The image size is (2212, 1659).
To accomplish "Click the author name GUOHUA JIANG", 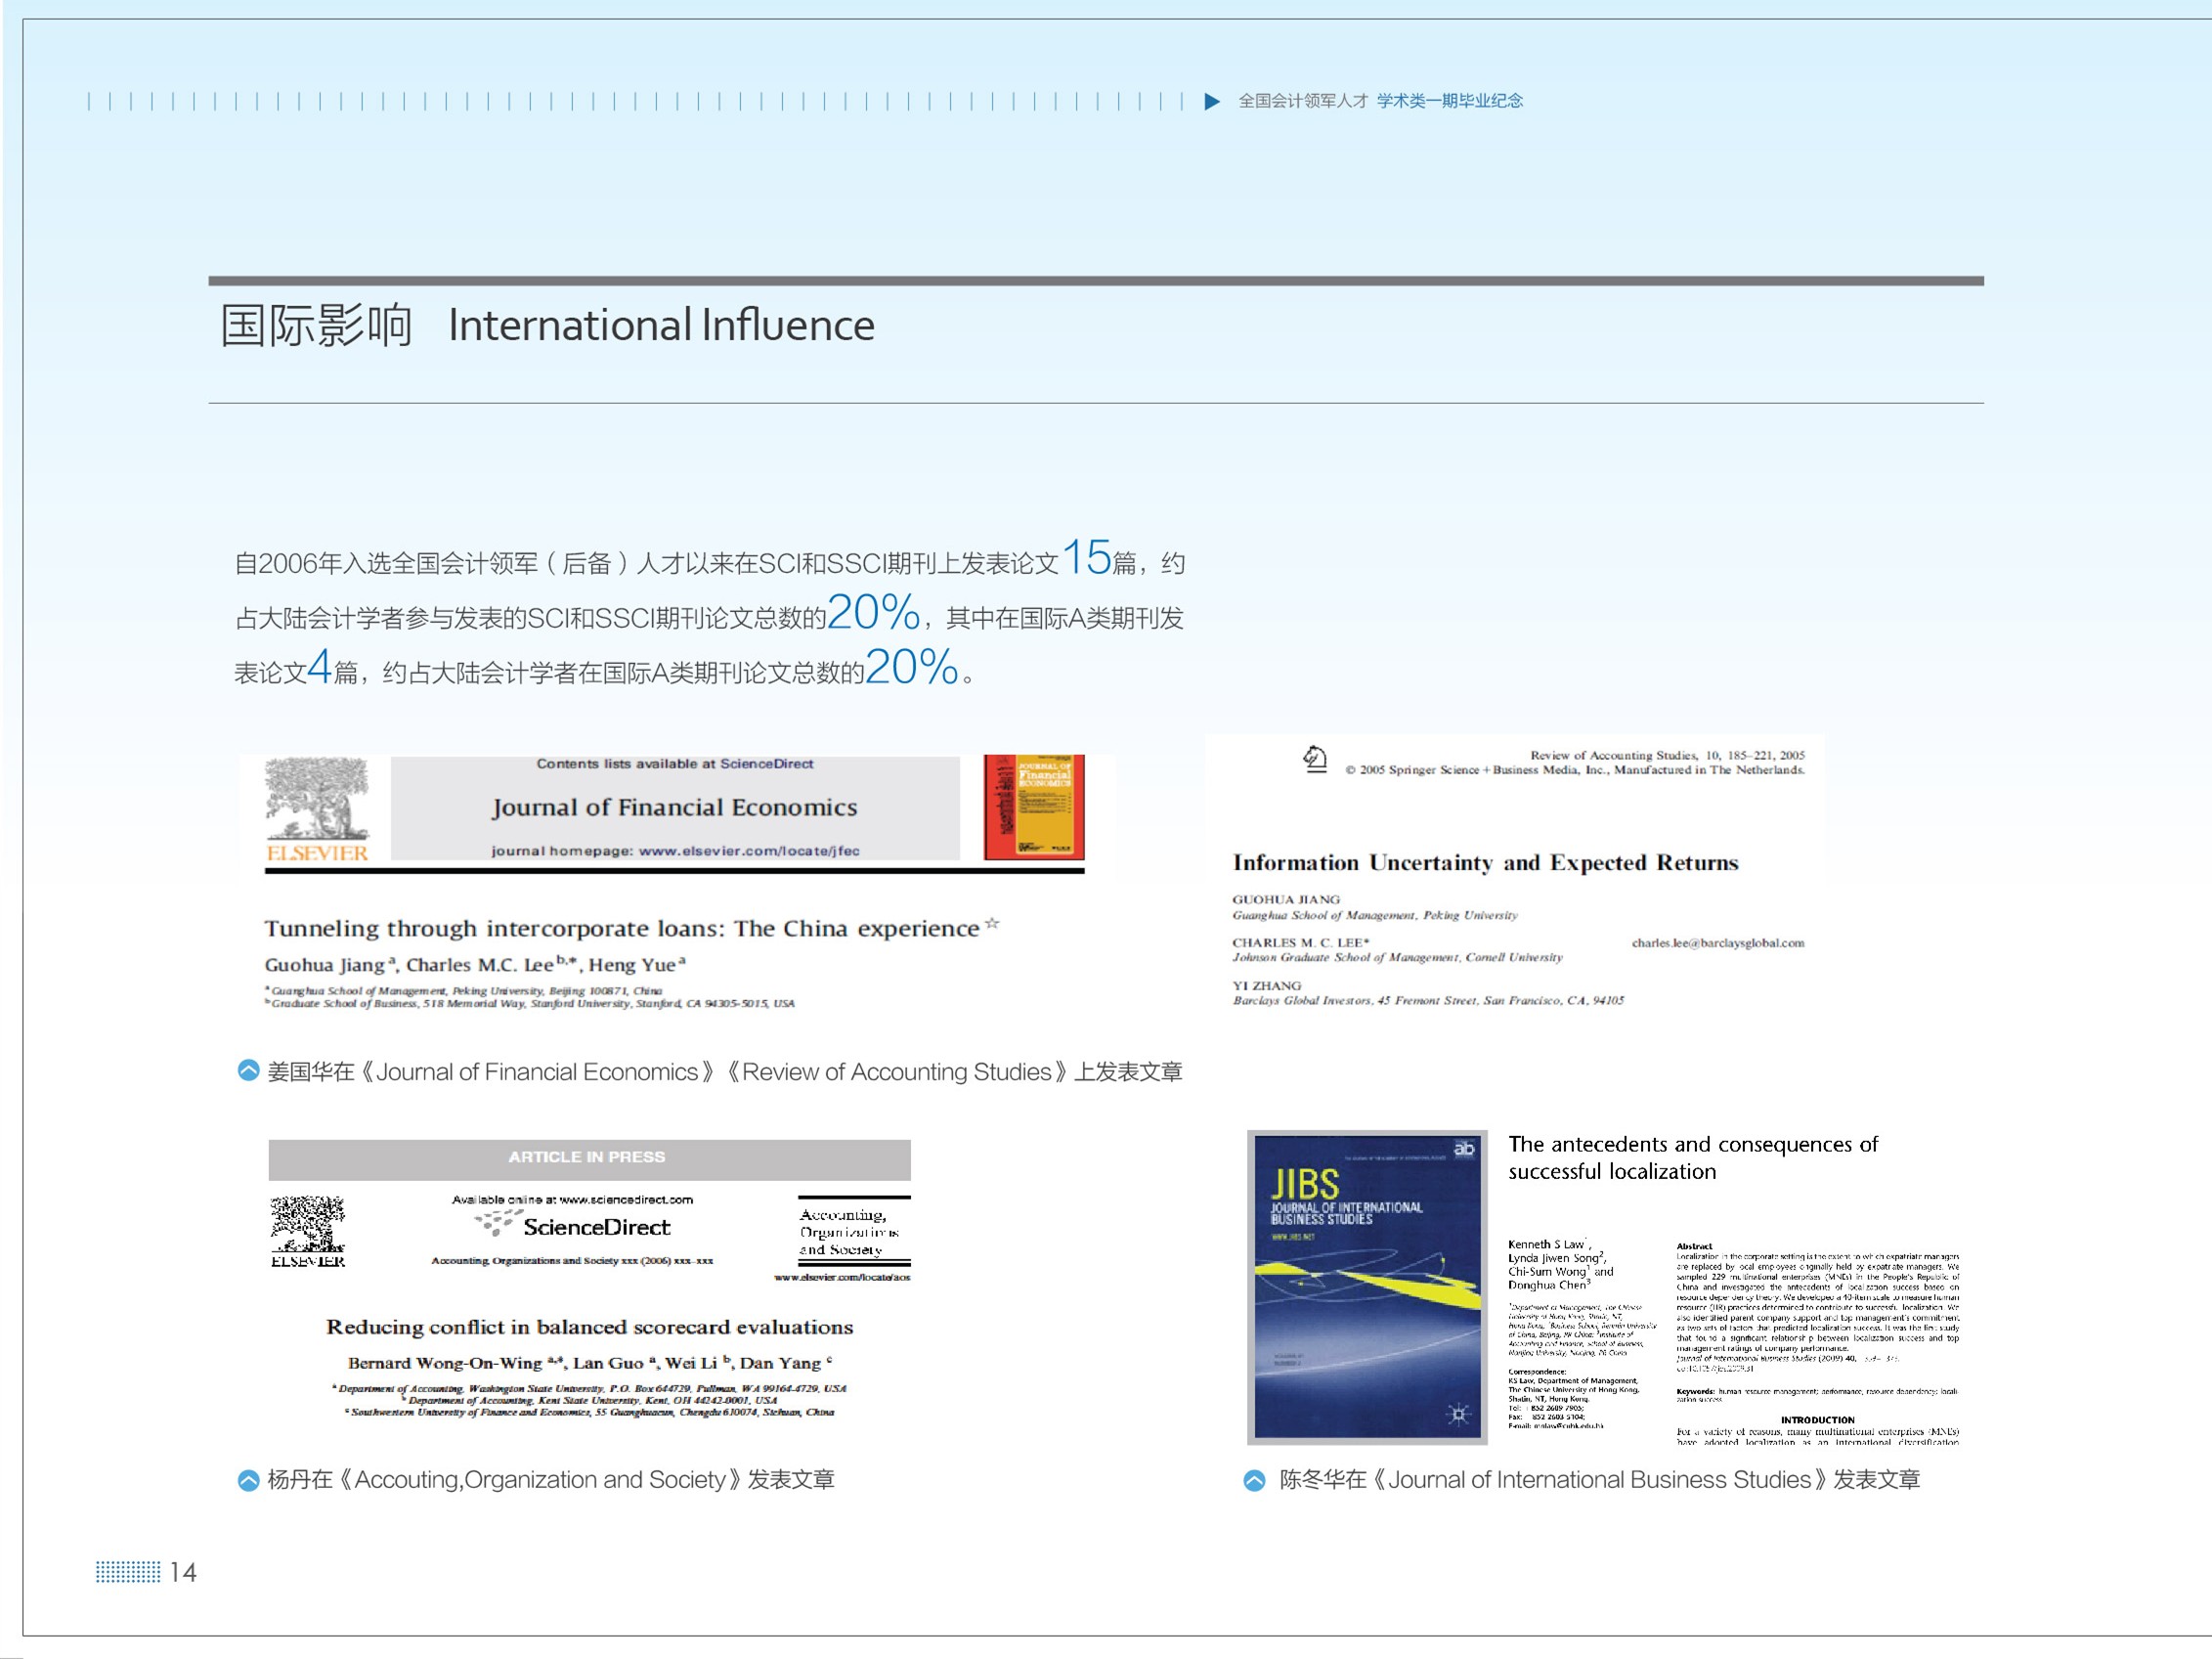I will (1286, 900).
